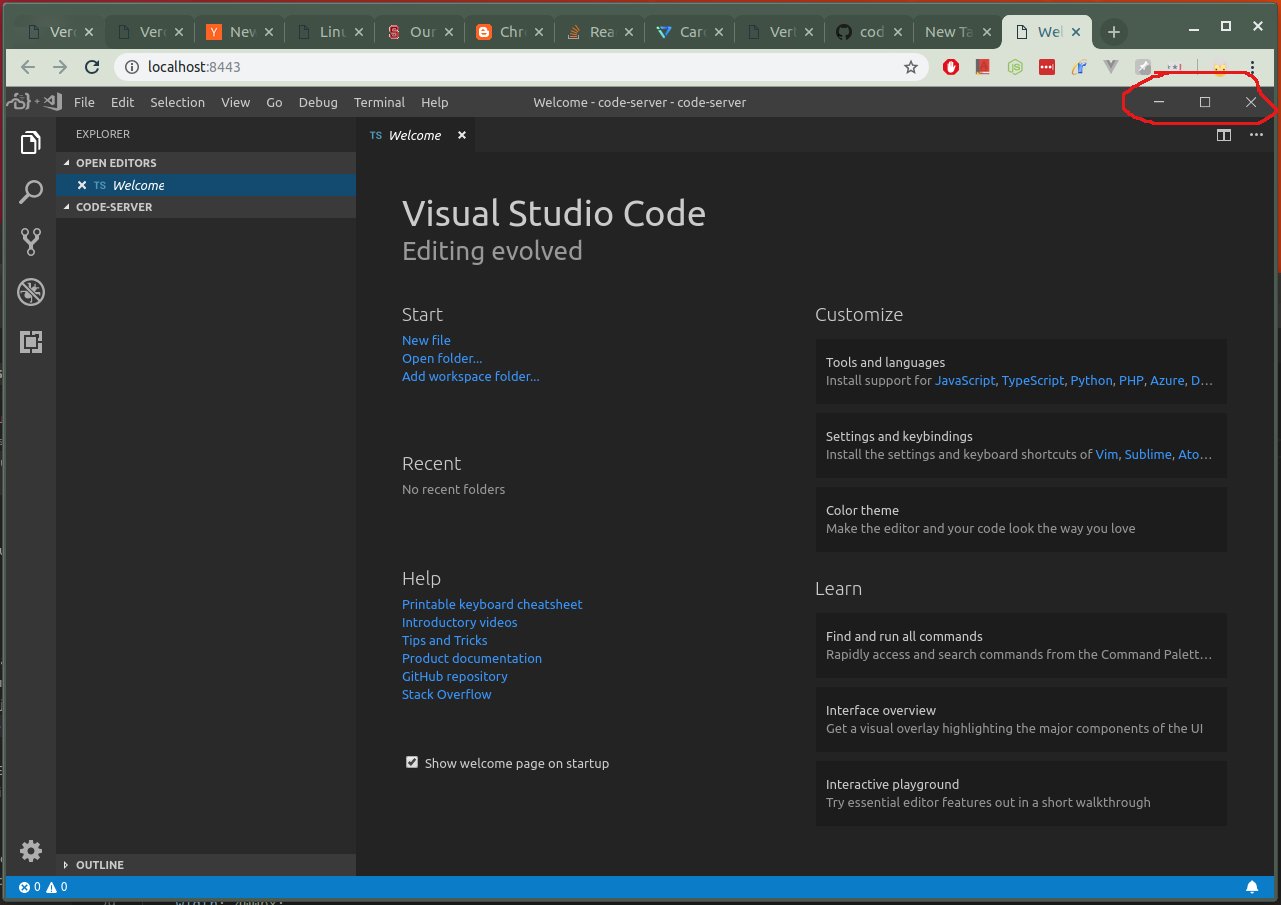Collapse the Open Editors section
1281x905 pixels.
click(x=205, y=162)
